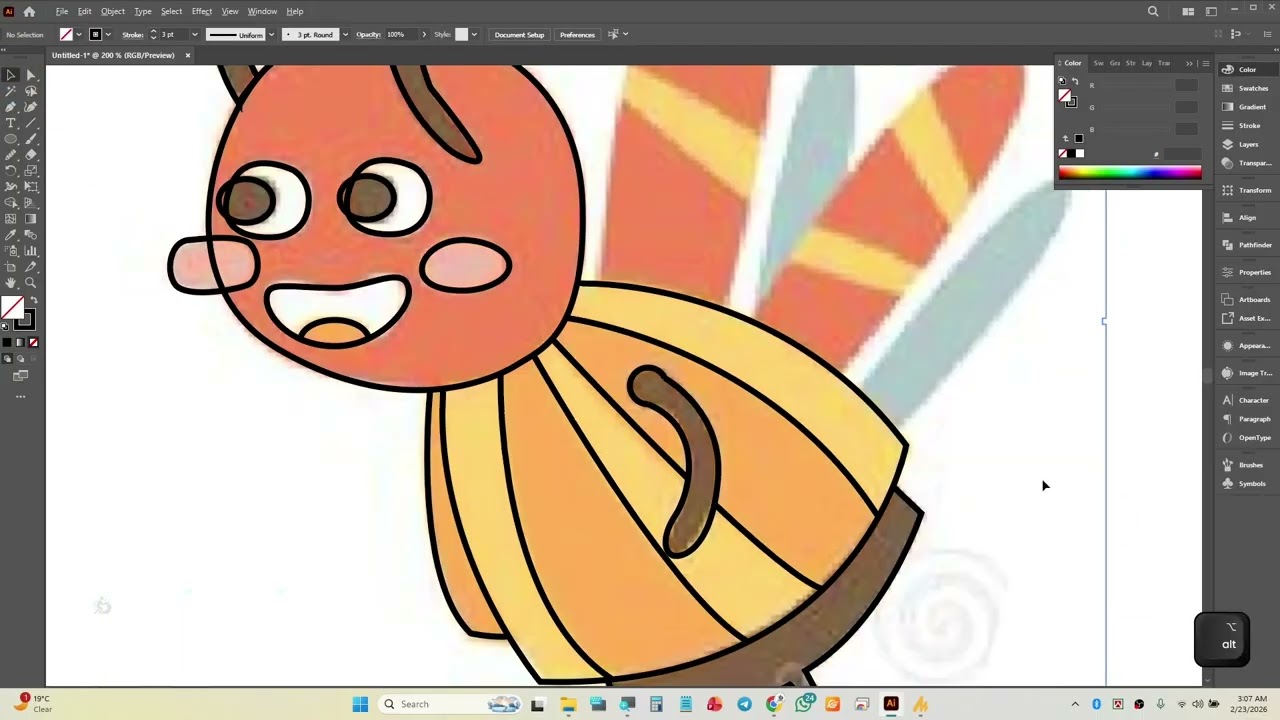Screen dimensions: 1280x720
Task: Set paint mode to Color button
Action: (x=7, y=343)
